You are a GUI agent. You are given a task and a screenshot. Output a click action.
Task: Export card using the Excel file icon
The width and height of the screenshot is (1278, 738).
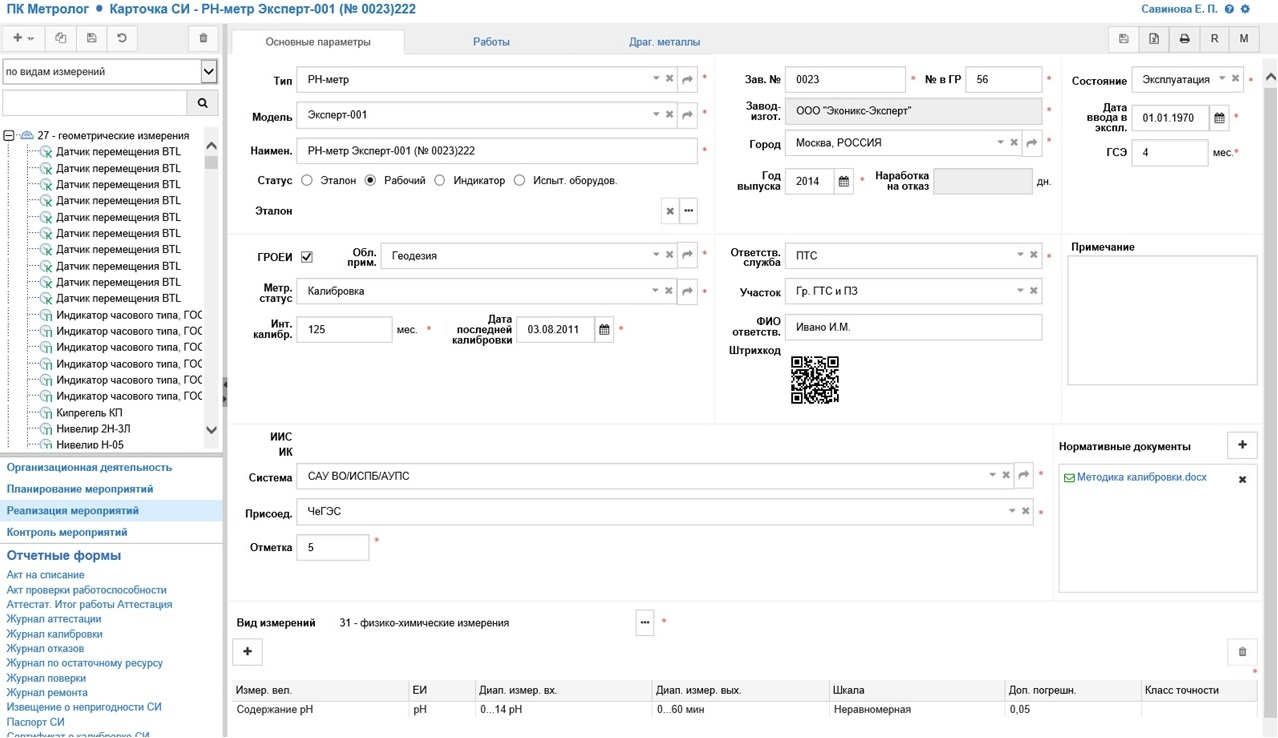[1154, 39]
